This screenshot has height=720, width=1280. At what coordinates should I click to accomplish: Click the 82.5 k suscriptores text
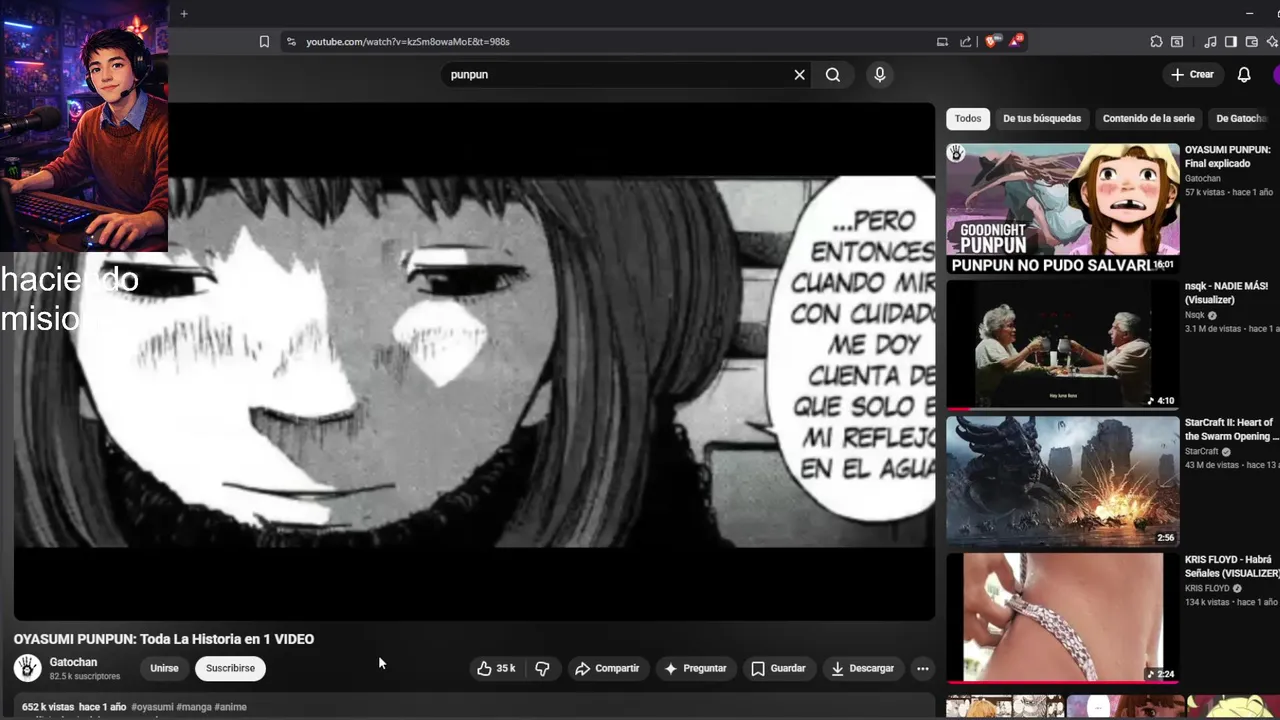(85, 677)
